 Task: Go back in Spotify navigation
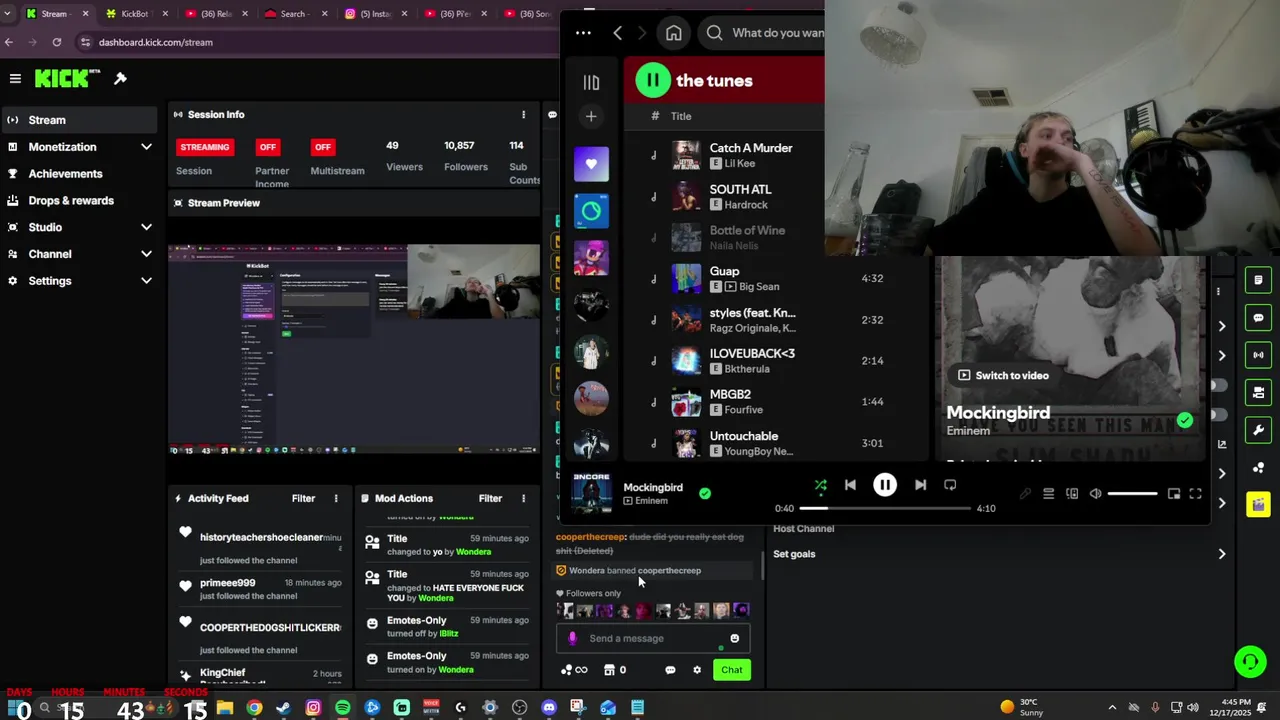tap(617, 33)
